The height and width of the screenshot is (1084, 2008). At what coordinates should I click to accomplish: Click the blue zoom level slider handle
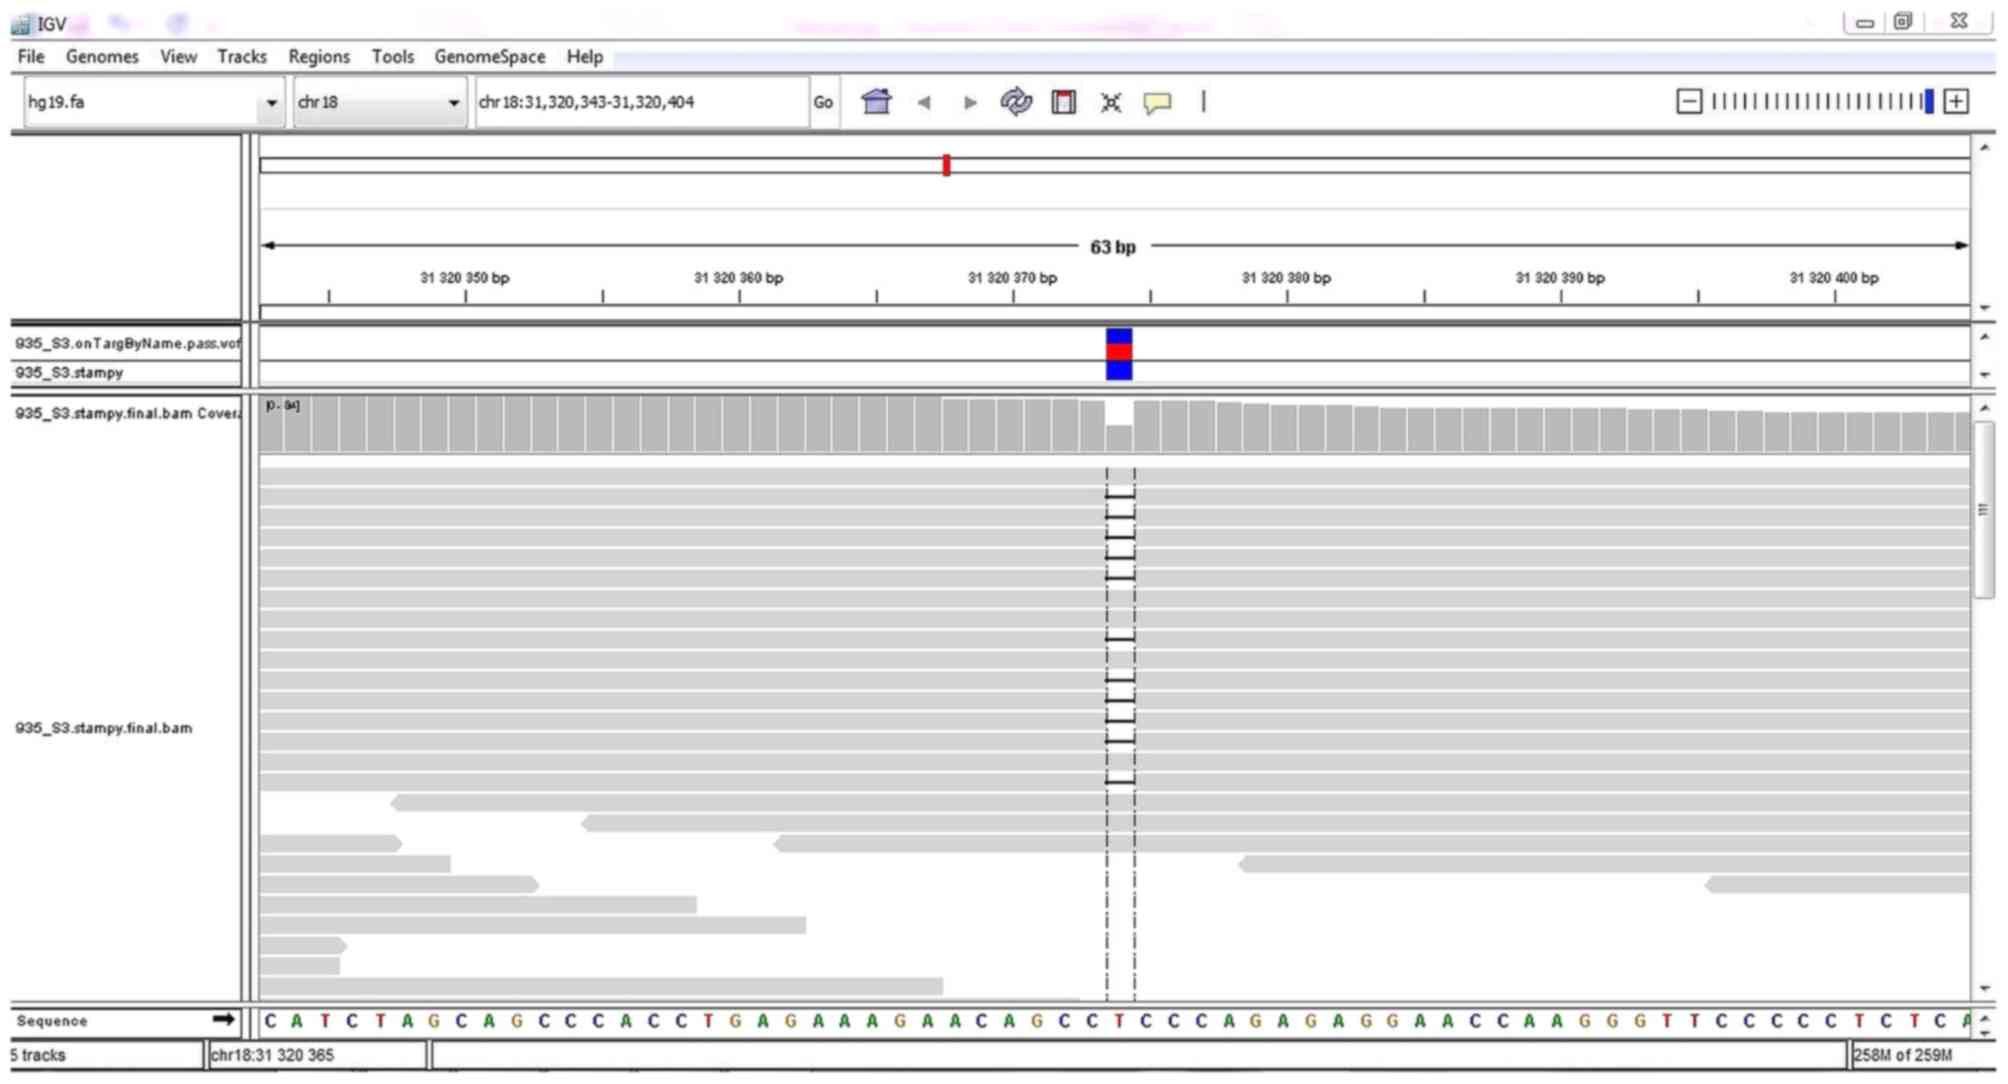tap(1929, 101)
